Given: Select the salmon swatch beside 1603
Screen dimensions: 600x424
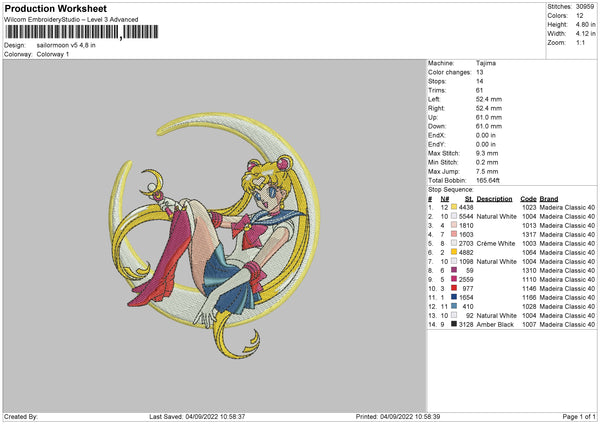Looking at the screenshot, I should pyautogui.click(x=454, y=234).
